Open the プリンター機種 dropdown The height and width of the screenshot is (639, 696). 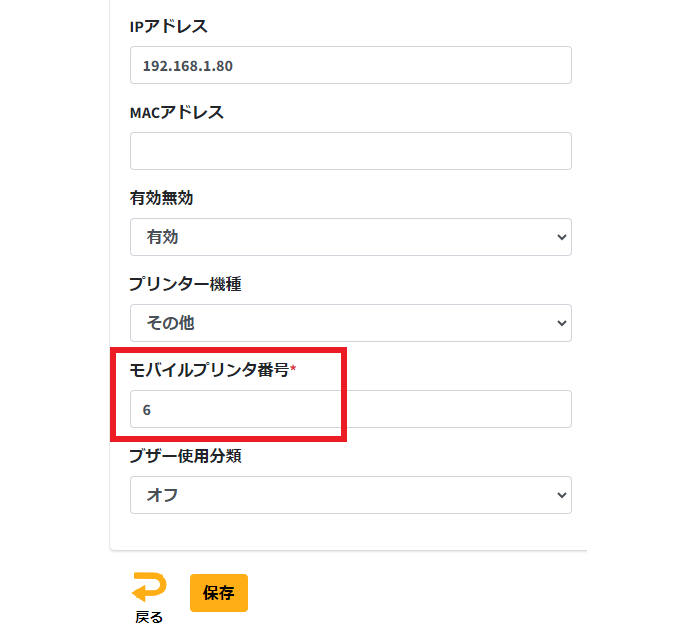pyautogui.click(x=350, y=323)
